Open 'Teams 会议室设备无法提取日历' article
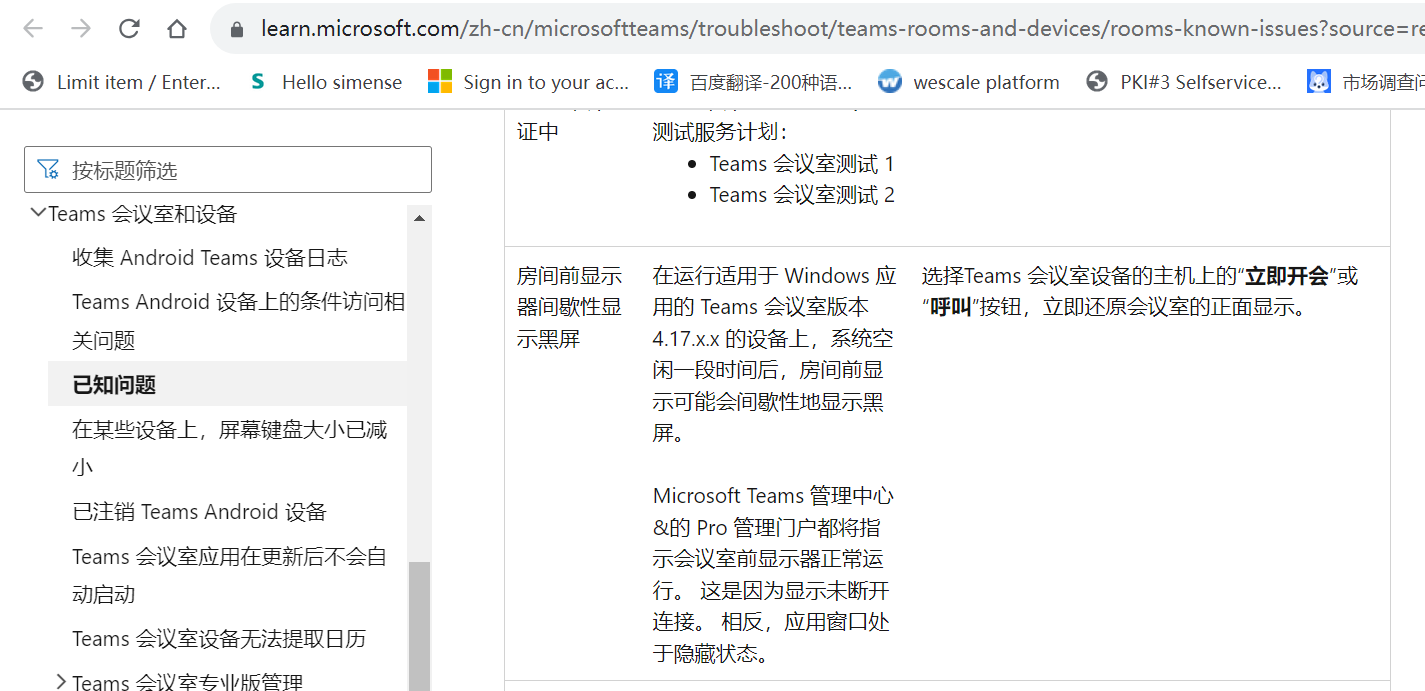This screenshot has width=1425, height=691. coord(219,639)
